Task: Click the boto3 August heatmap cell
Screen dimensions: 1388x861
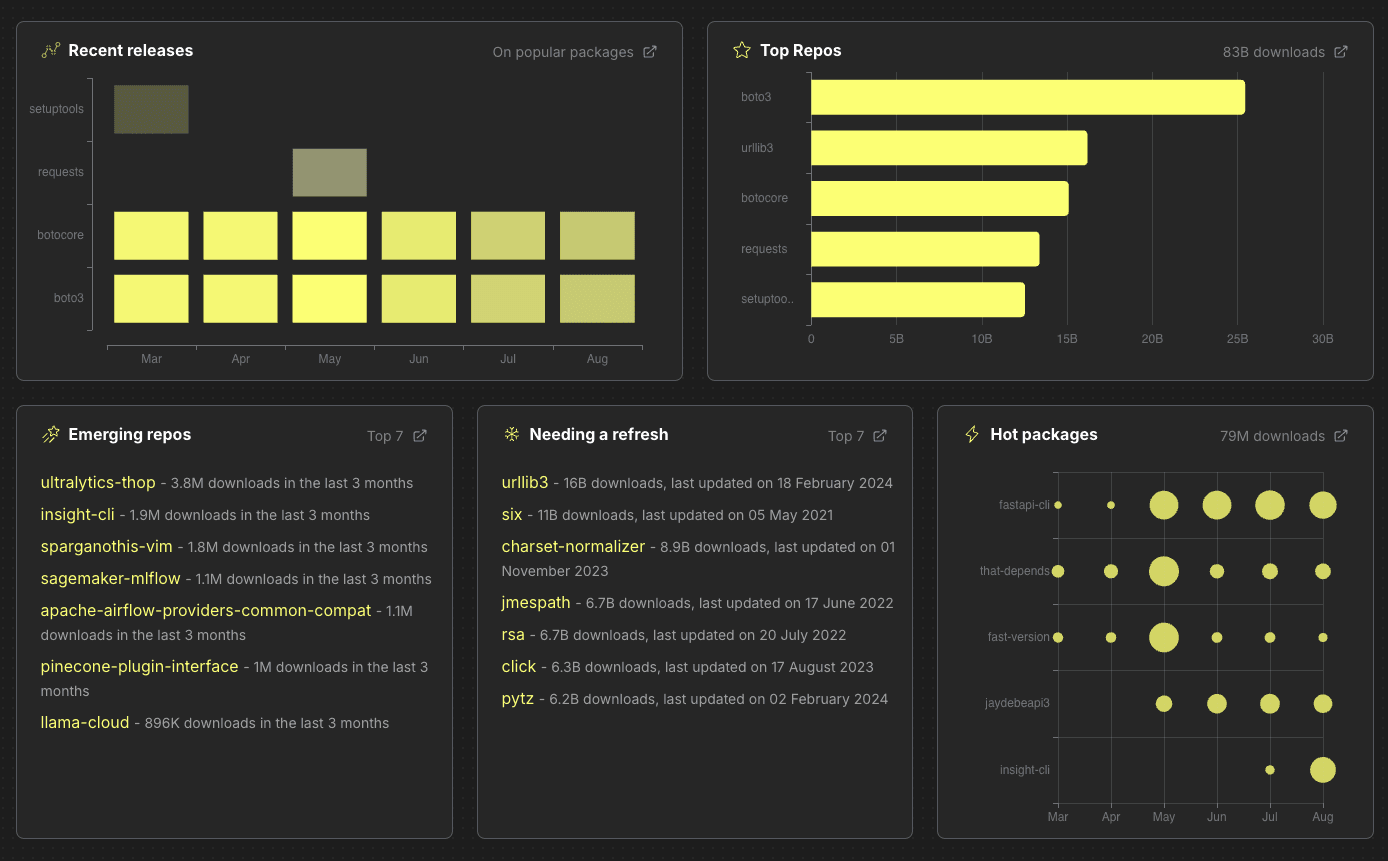Action: 597,299
